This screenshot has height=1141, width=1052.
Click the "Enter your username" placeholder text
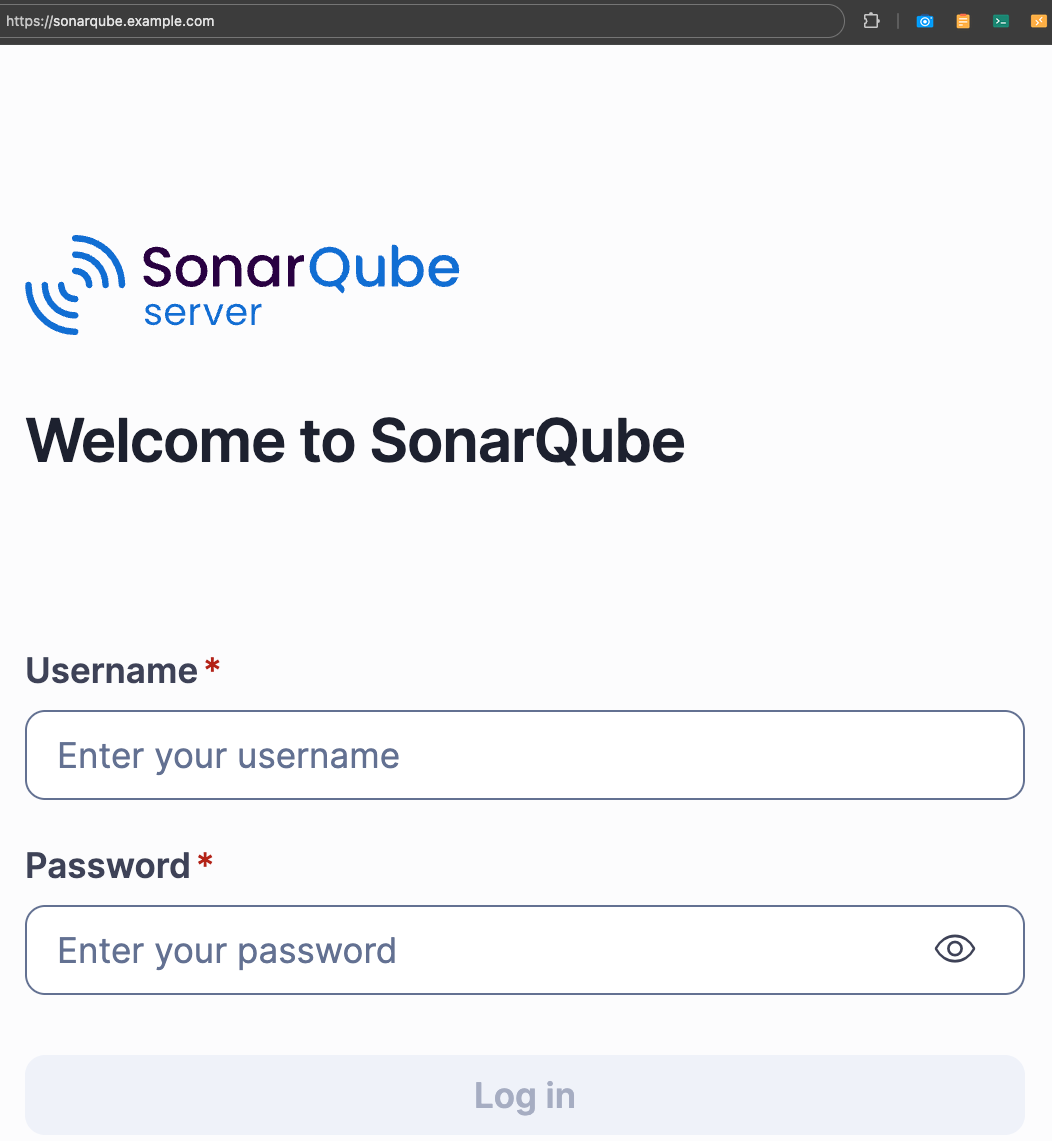click(x=229, y=755)
